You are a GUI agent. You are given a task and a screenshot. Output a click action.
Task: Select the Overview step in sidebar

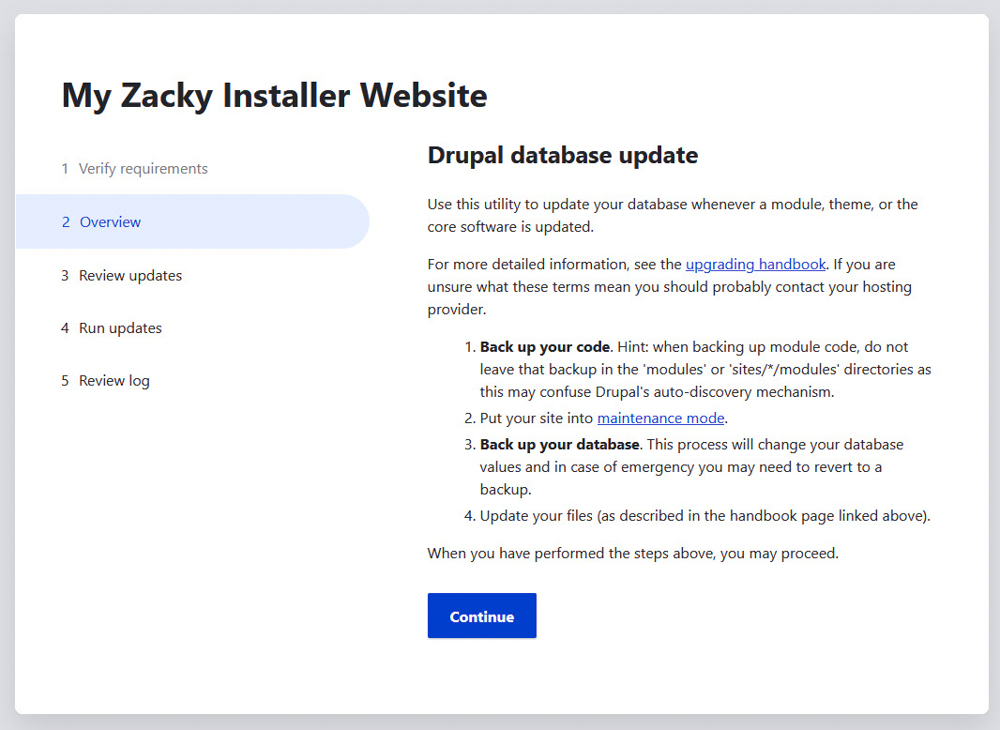(x=110, y=222)
